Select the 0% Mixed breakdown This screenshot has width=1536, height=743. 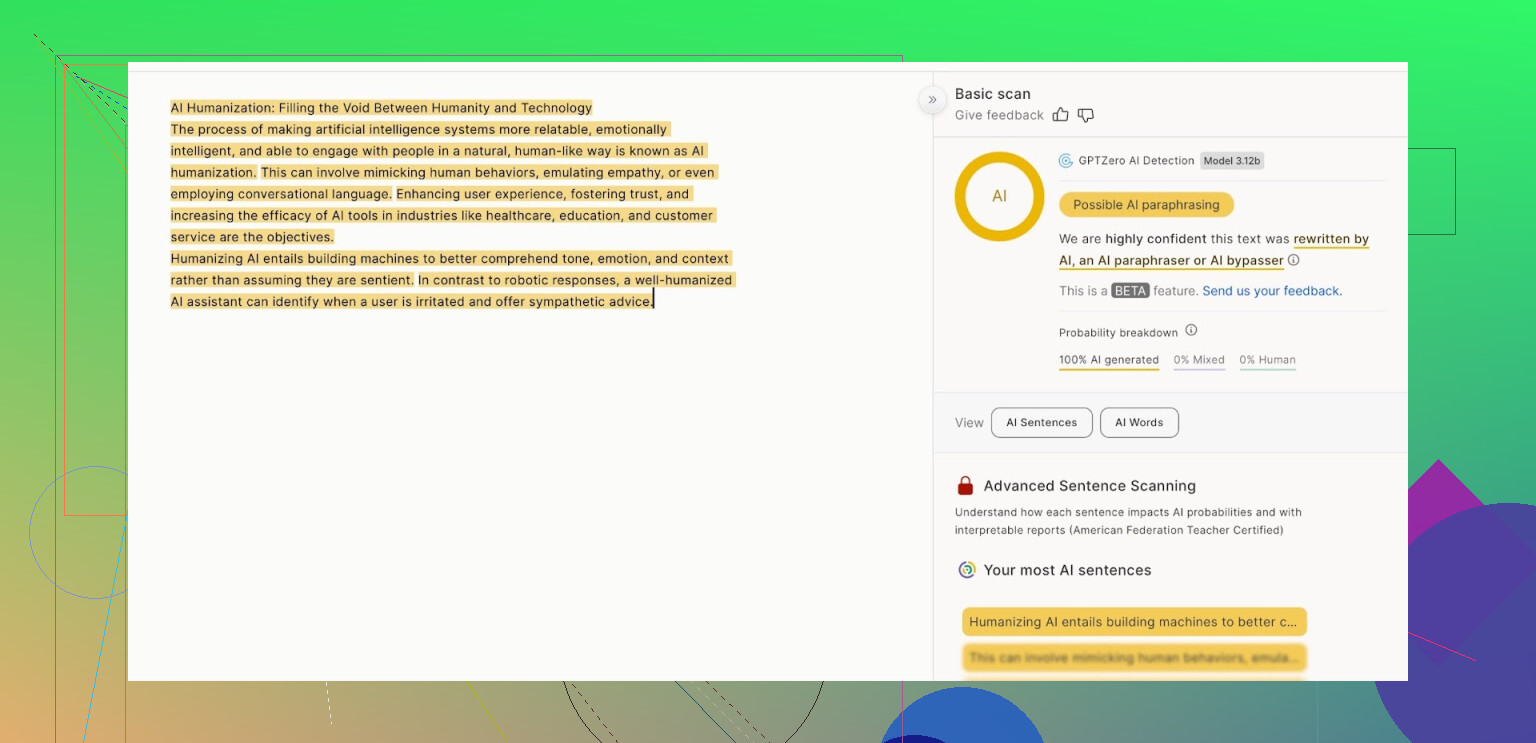tap(1199, 360)
